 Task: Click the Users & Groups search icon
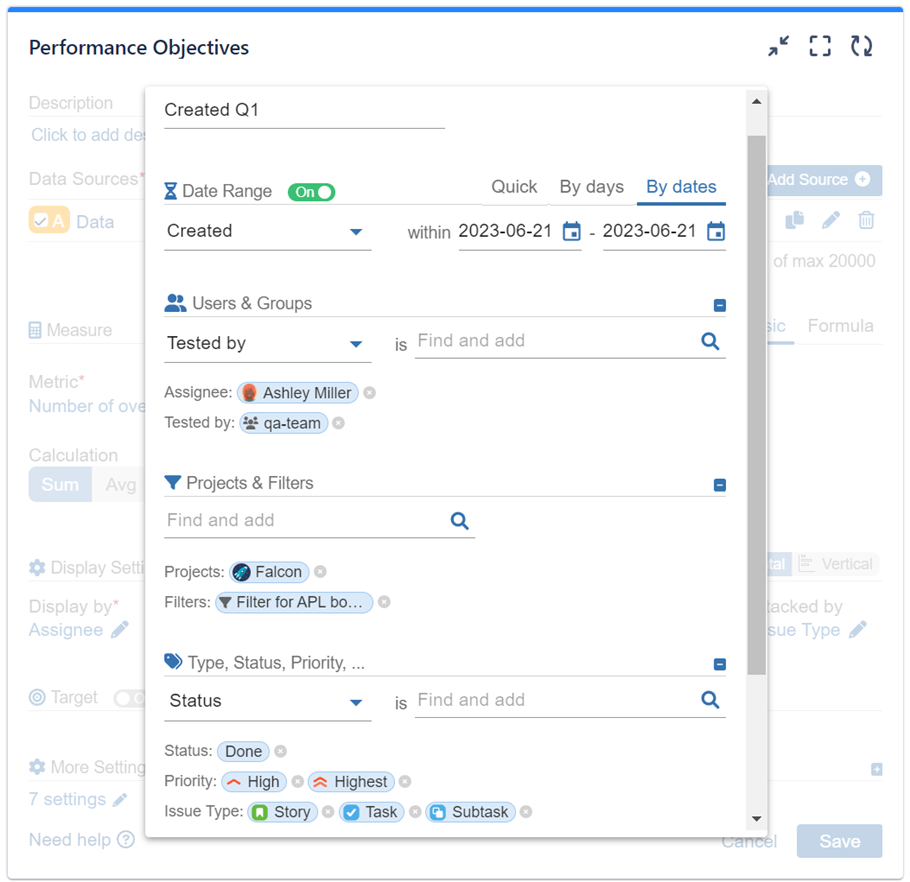coord(710,341)
